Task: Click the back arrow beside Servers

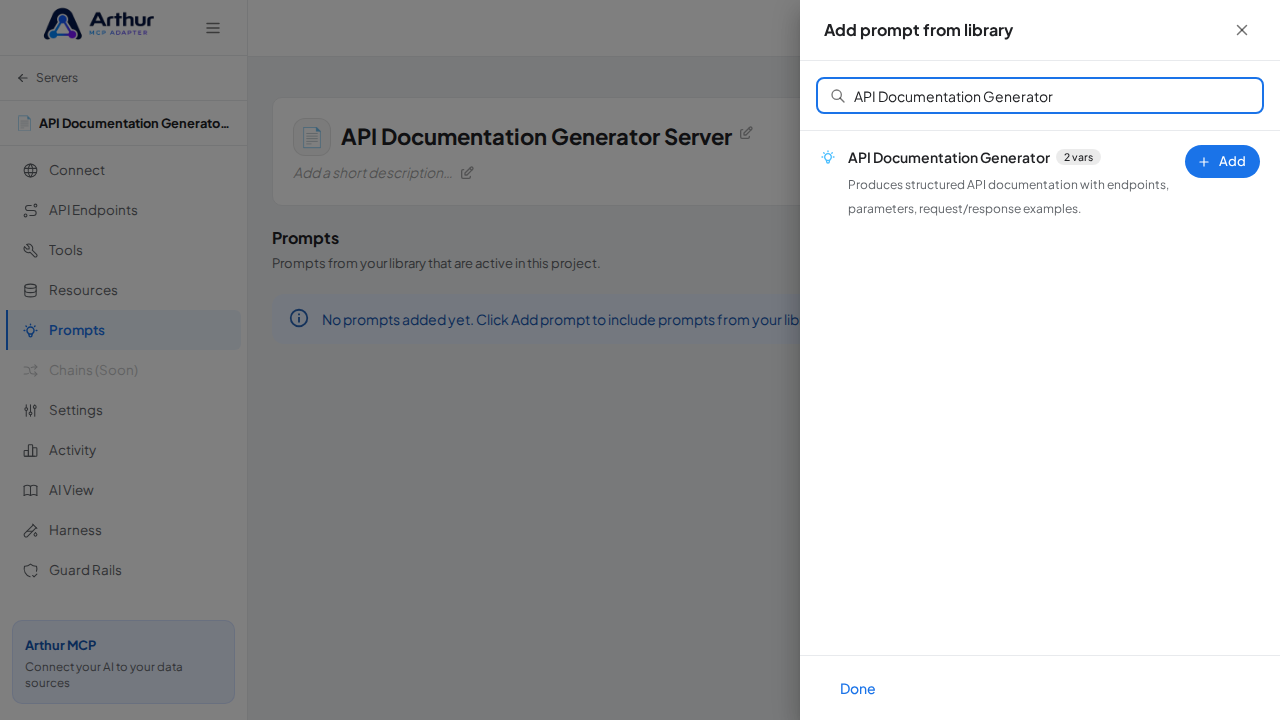Action: [x=23, y=78]
